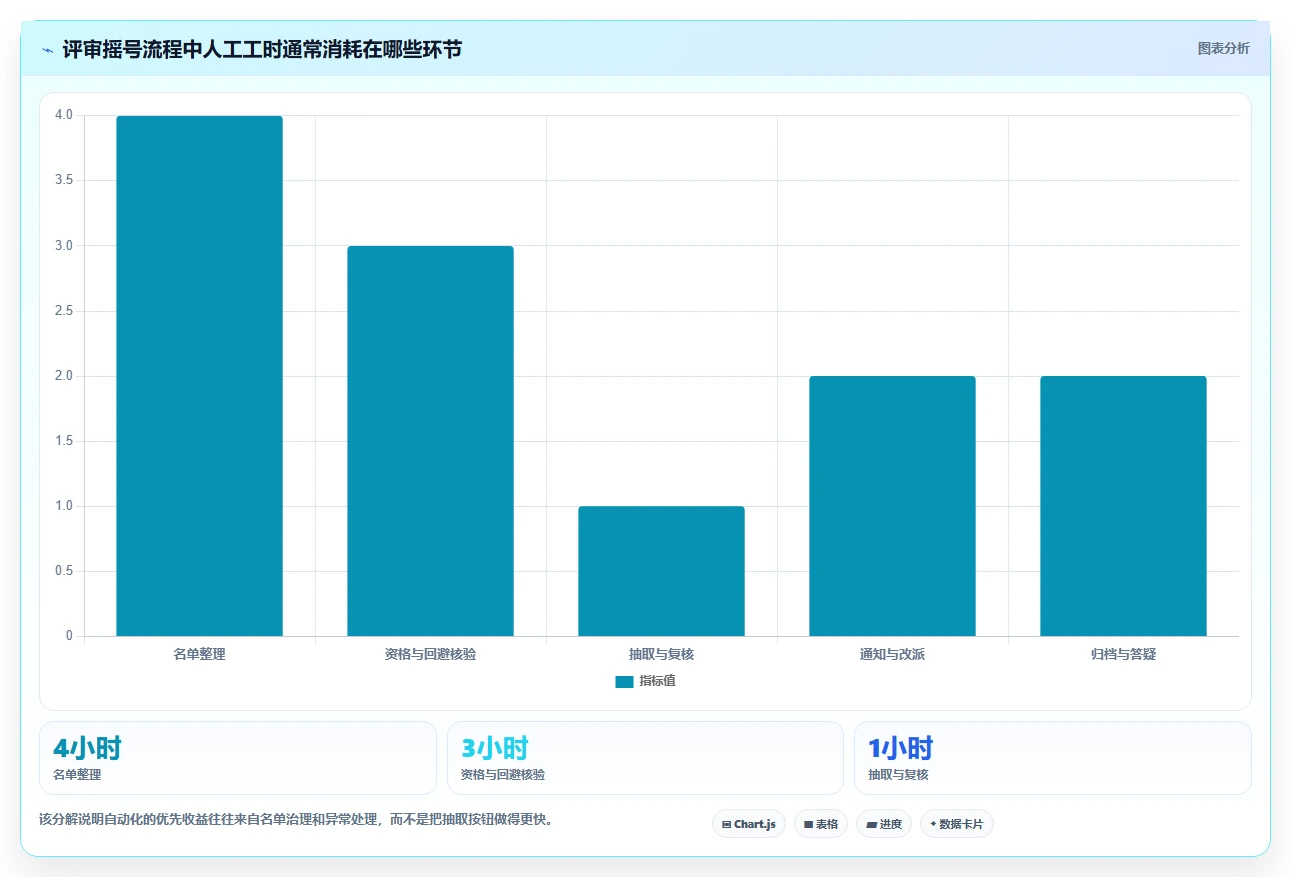Open the 1小时 抽取与复核 card
The width and height of the screenshot is (1291, 877).
[1053, 758]
